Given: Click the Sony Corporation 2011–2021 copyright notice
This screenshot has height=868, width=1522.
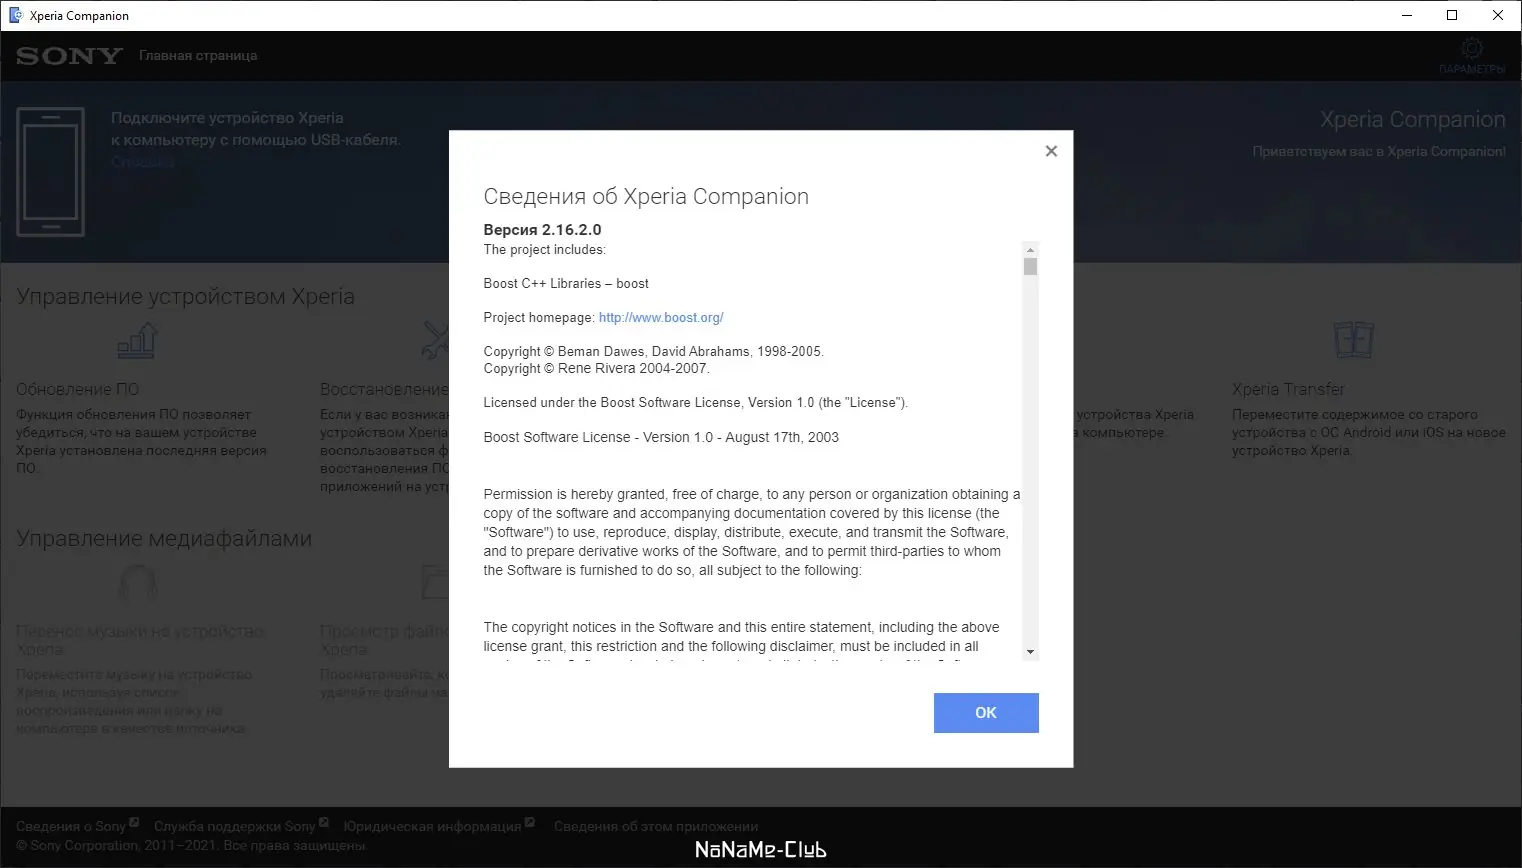Looking at the screenshot, I should [190, 846].
